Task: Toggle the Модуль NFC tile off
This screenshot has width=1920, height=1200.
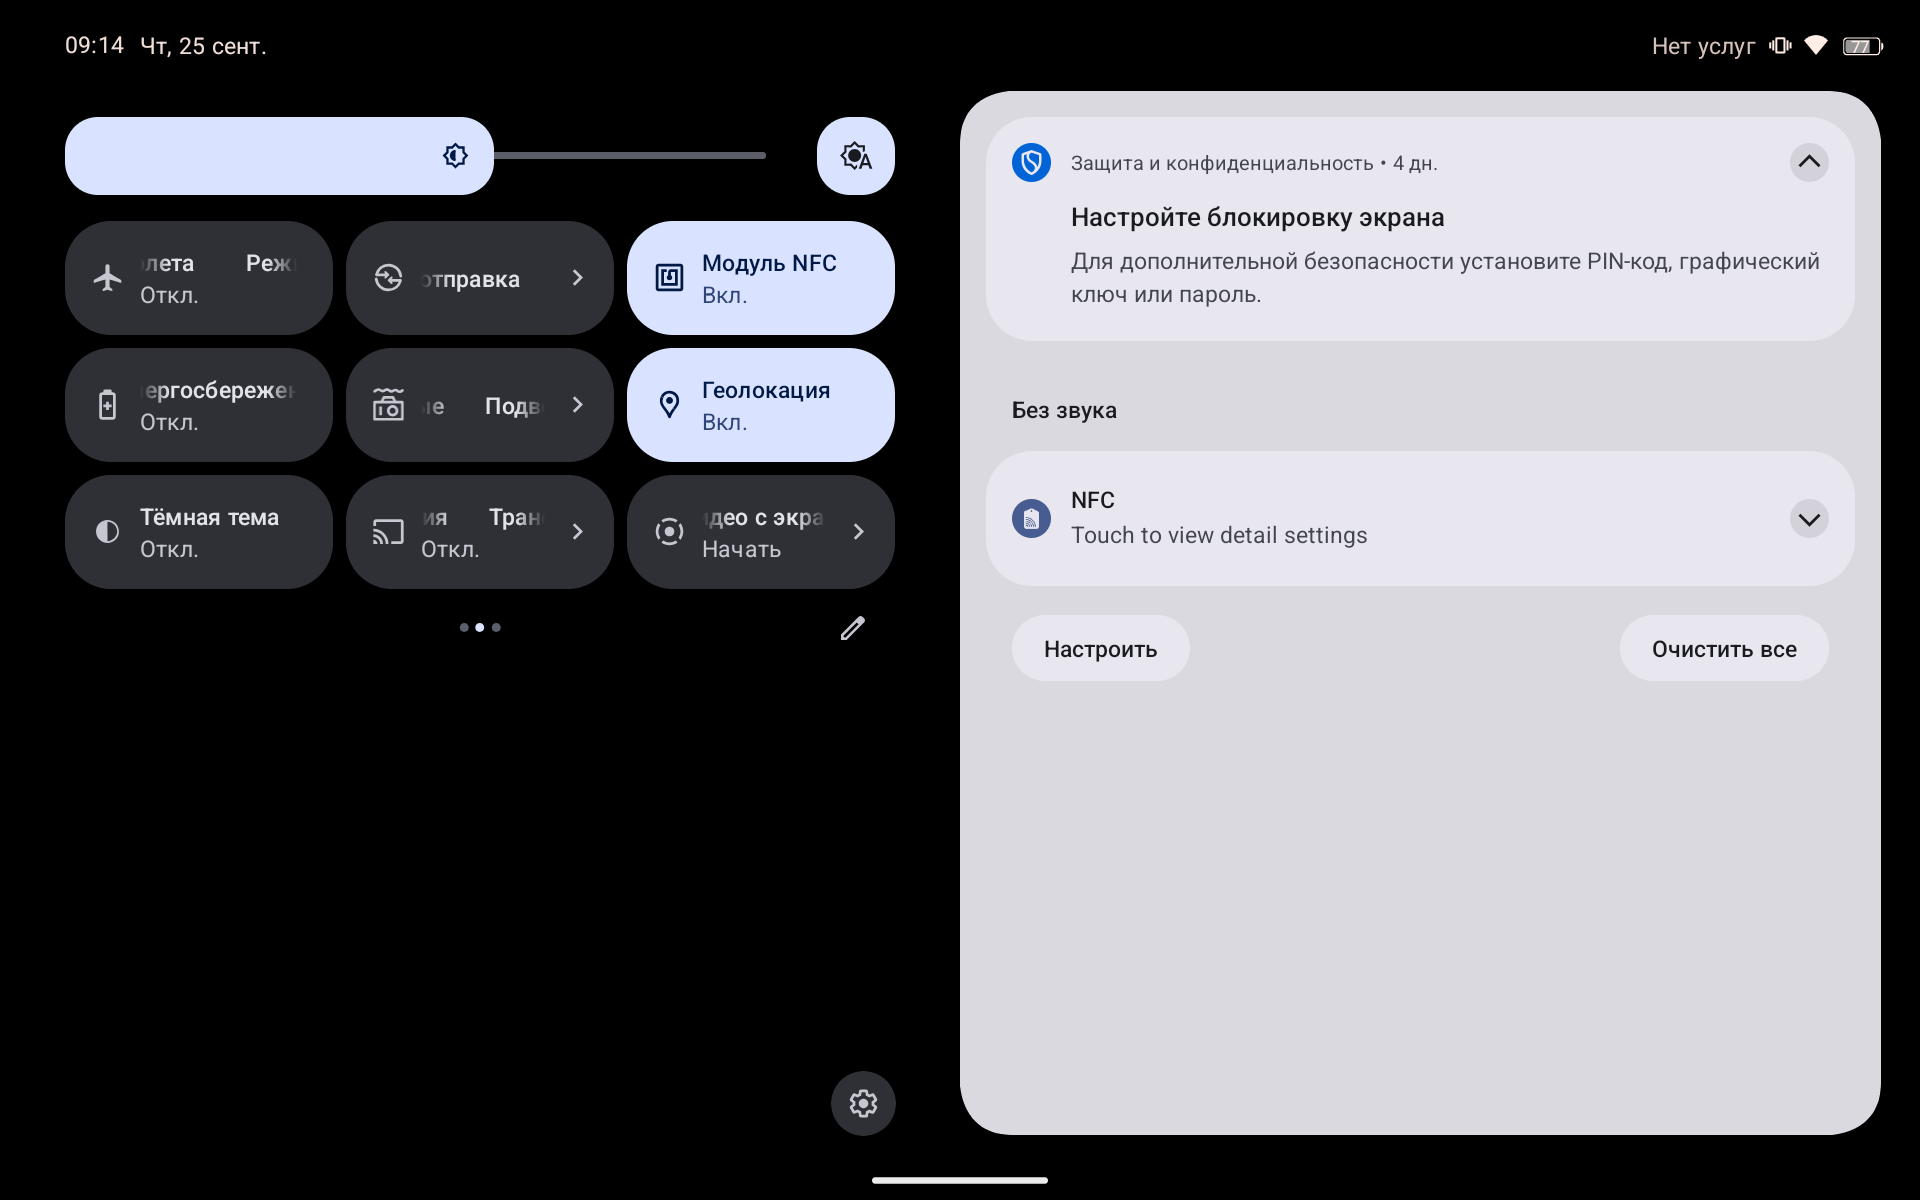Action: 760,278
